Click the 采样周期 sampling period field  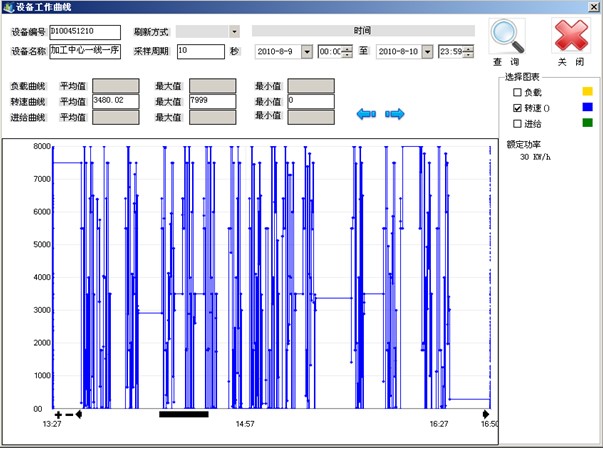[201, 52]
